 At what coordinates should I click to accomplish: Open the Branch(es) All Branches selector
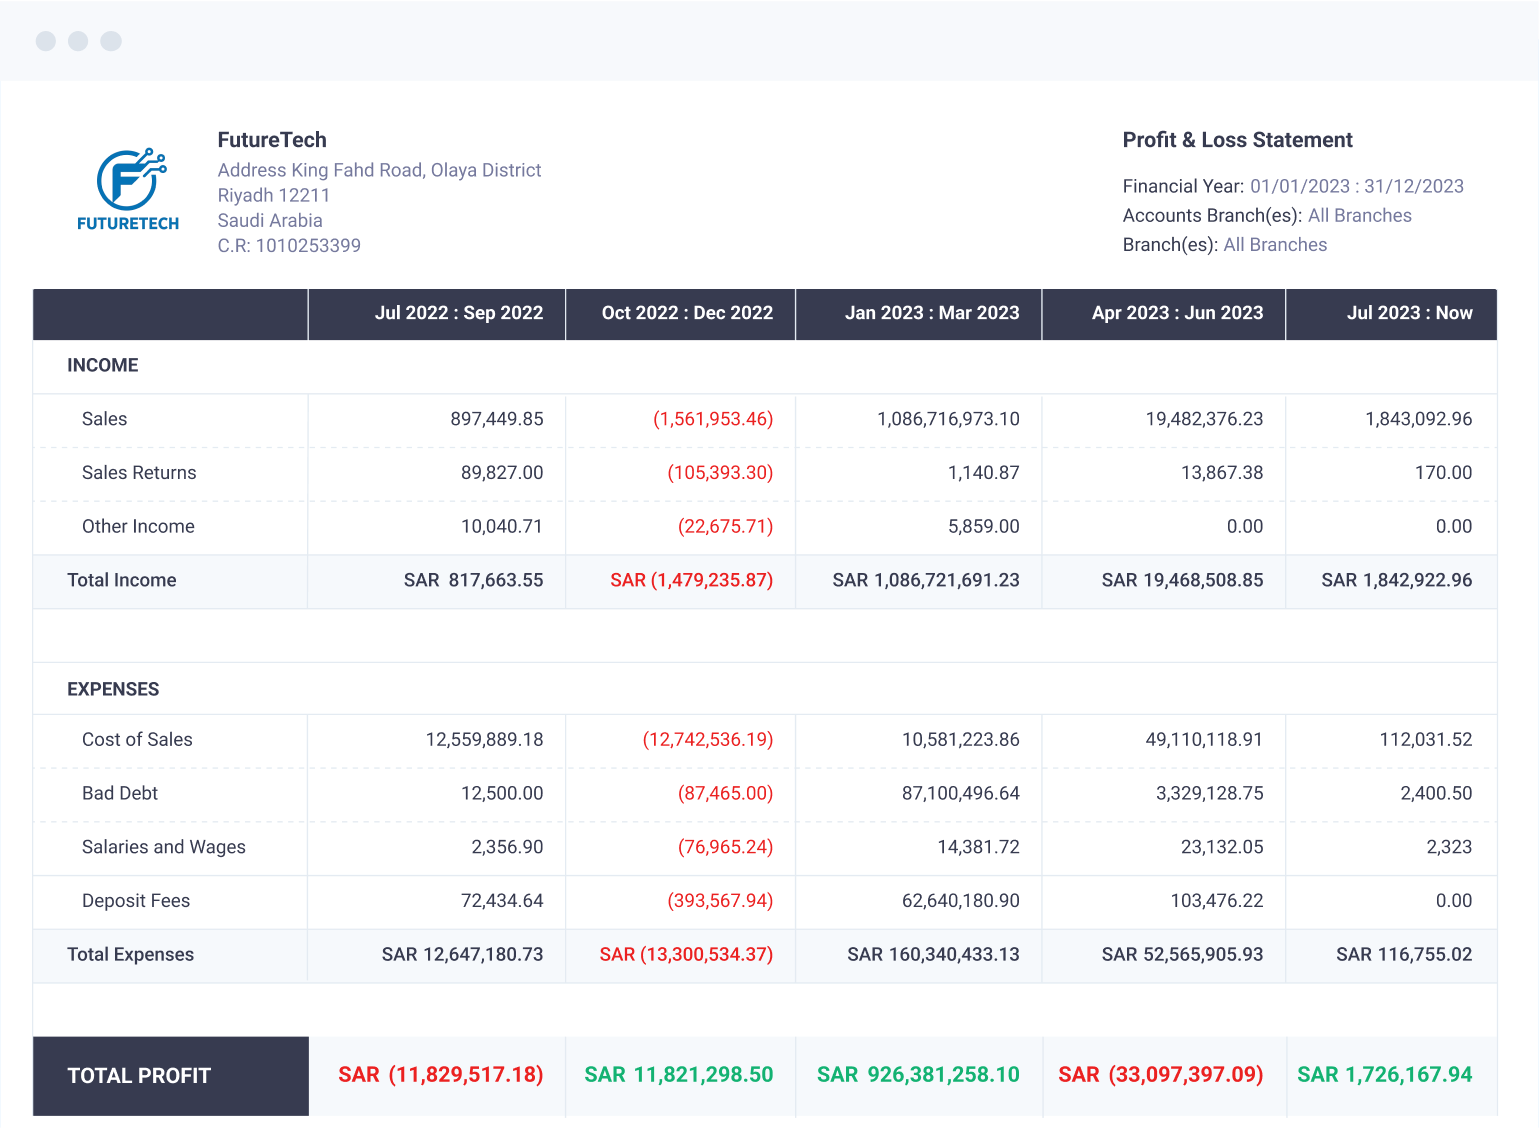(1275, 244)
